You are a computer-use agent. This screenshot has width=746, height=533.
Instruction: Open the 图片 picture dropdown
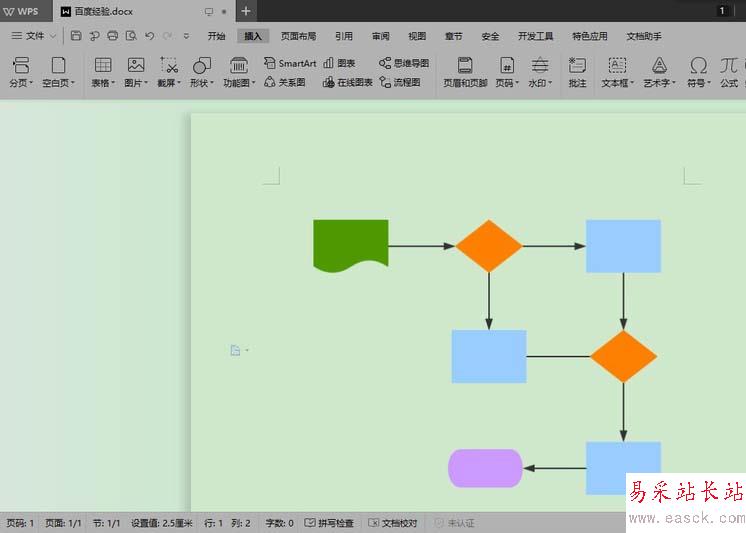point(136,83)
